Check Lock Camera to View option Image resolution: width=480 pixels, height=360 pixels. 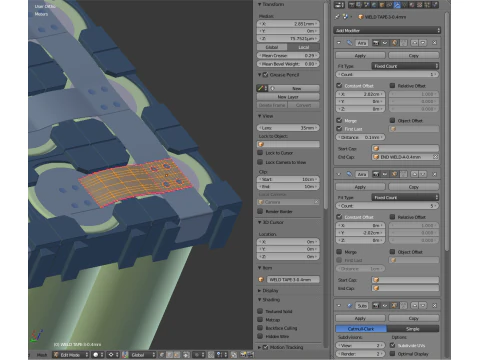tap(260, 162)
